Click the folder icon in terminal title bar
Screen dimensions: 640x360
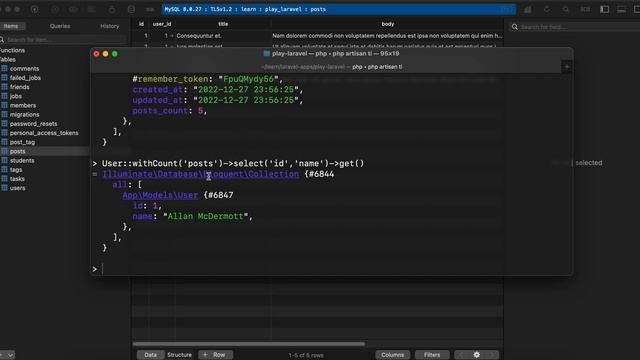tap(267, 53)
